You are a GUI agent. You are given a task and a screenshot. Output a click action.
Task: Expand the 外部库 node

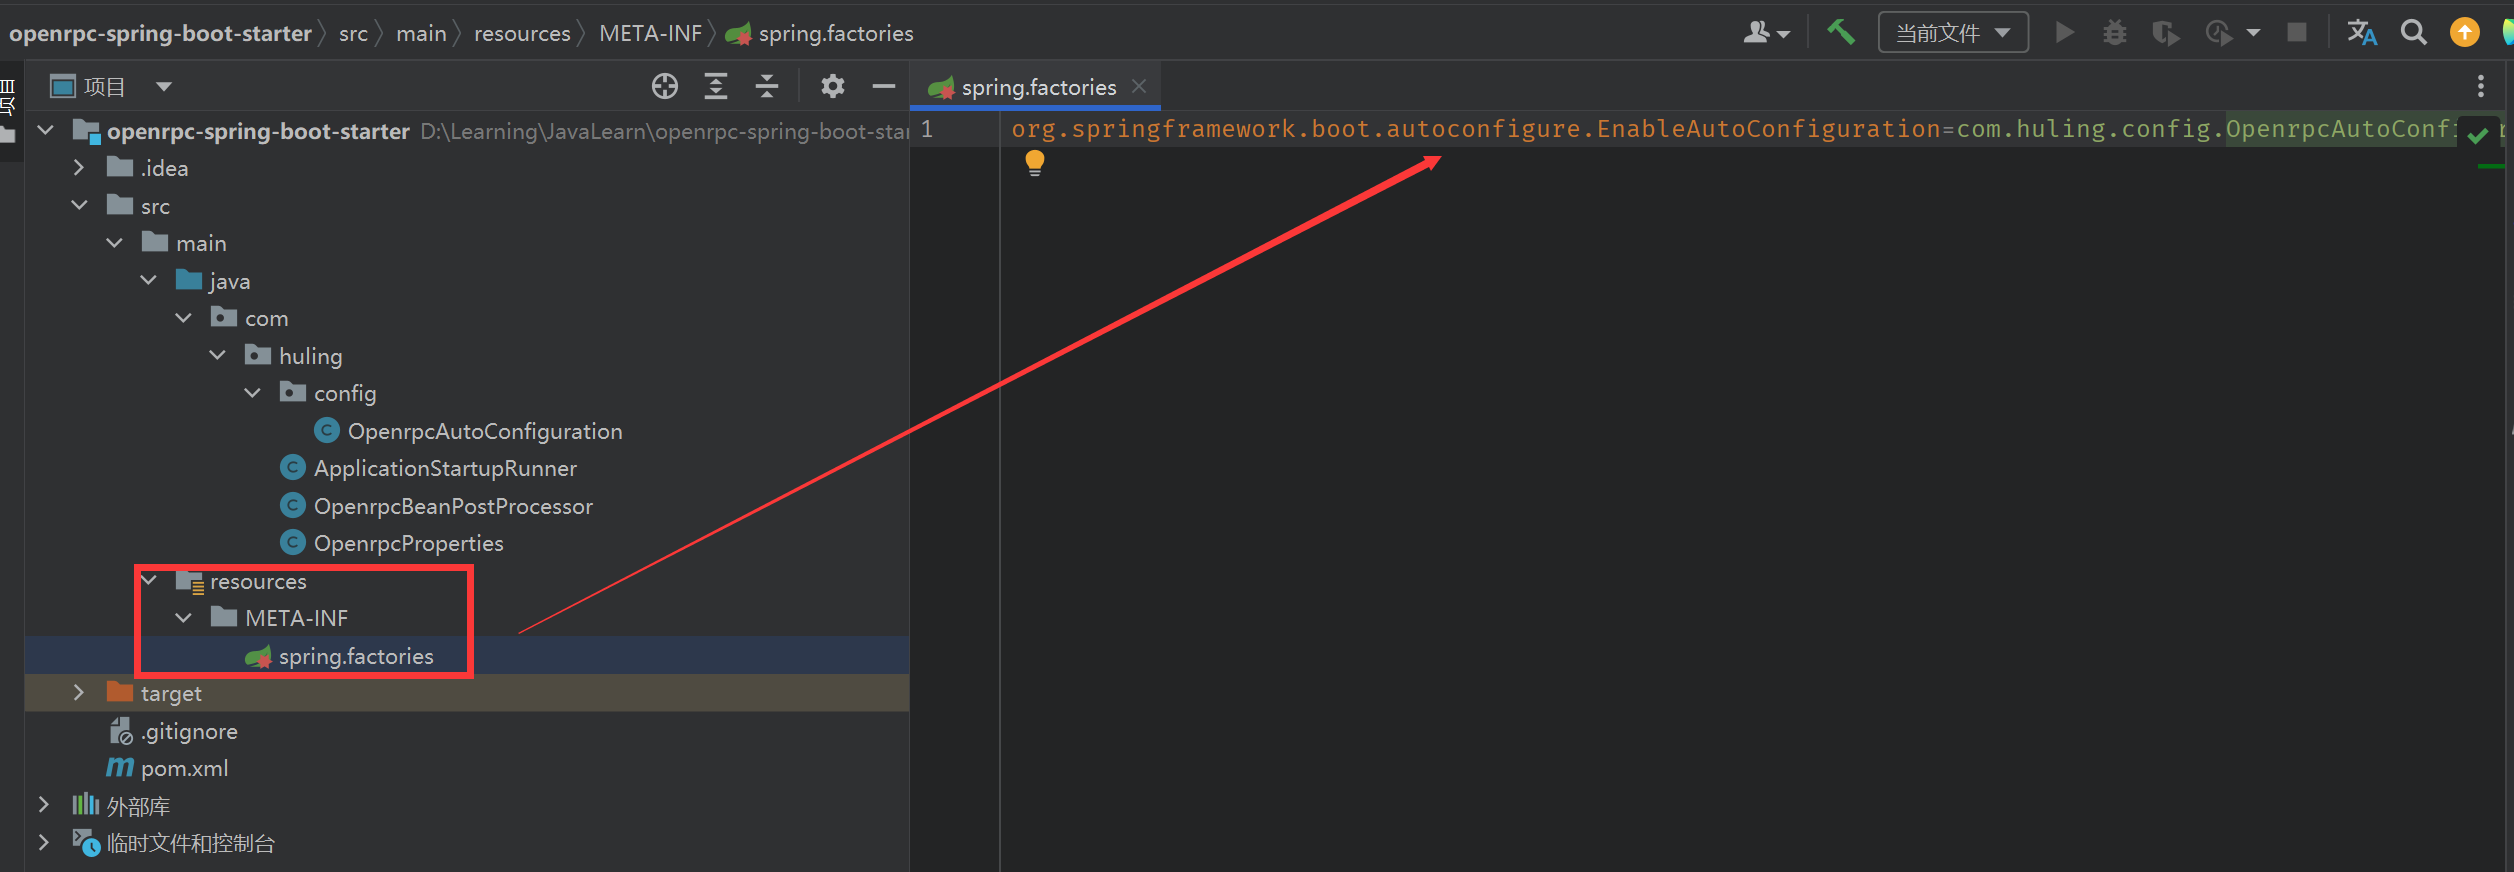[43, 804]
